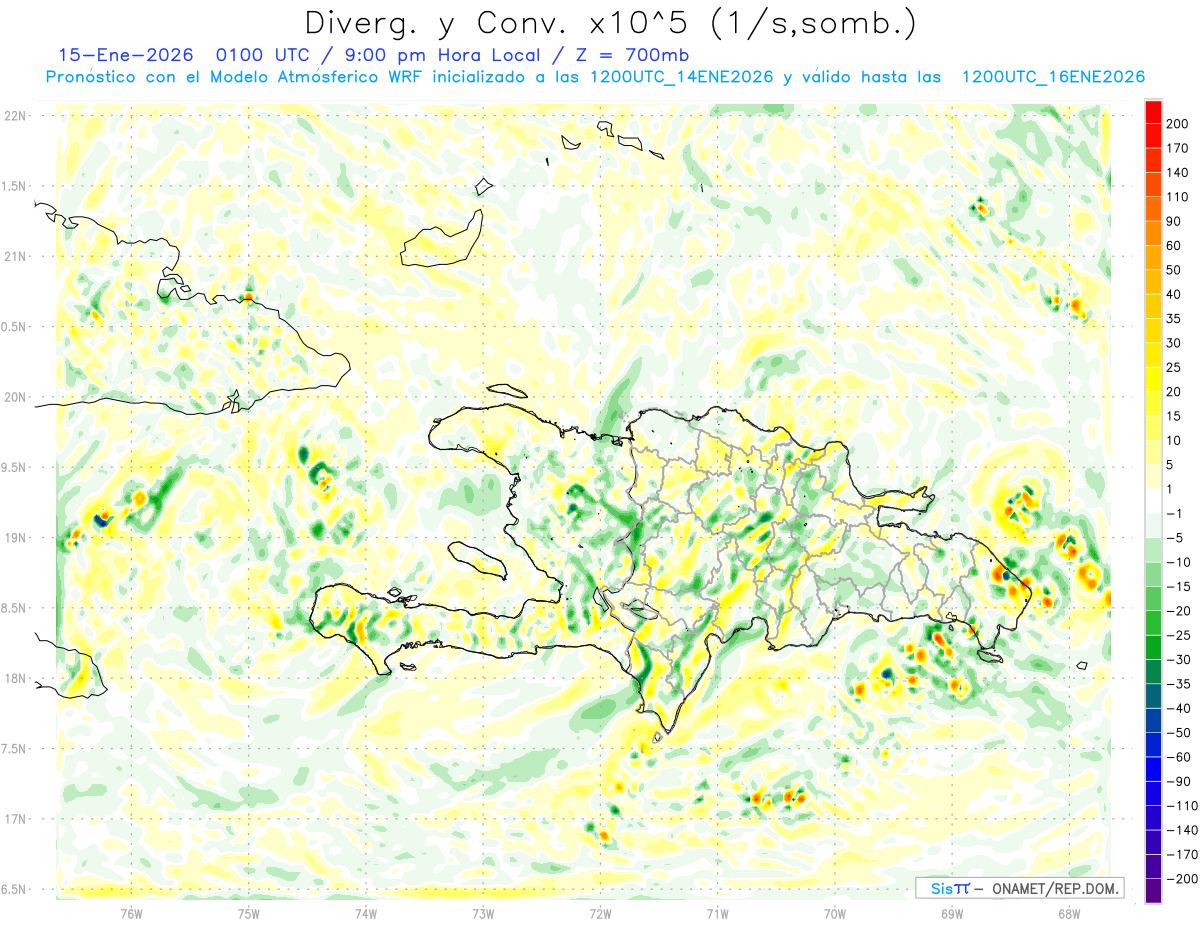The height and width of the screenshot is (927, 1200).
Task: Click the '-90' color bar value
Action: coord(1179,781)
